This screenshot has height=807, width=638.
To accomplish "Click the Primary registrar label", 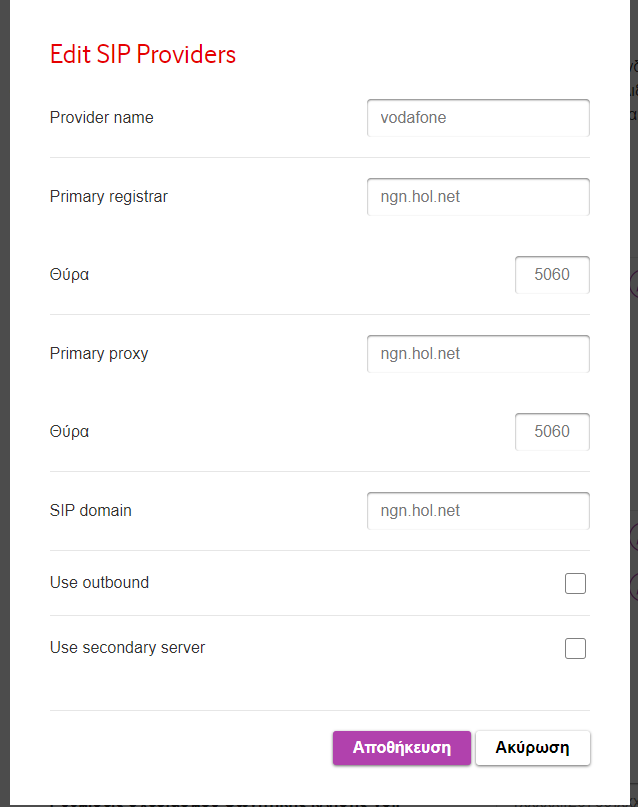I will coord(109,197).
